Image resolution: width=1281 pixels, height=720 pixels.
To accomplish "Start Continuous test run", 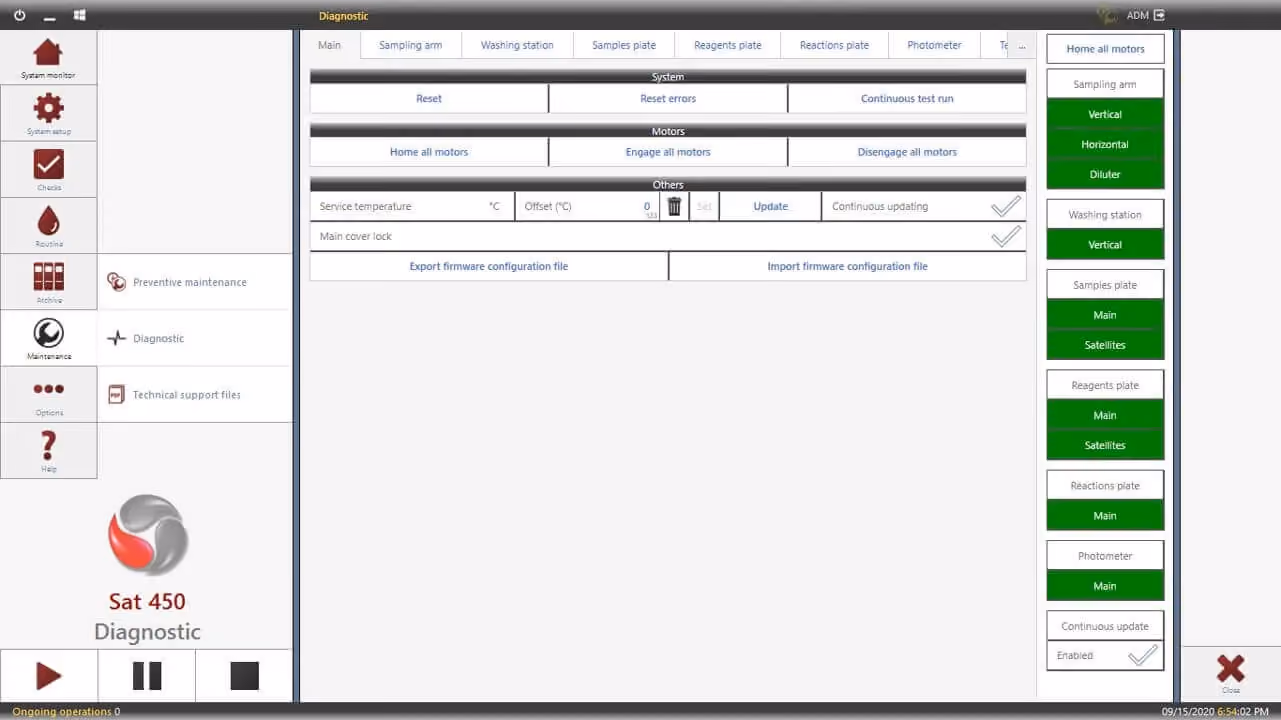I will click(907, 98).
